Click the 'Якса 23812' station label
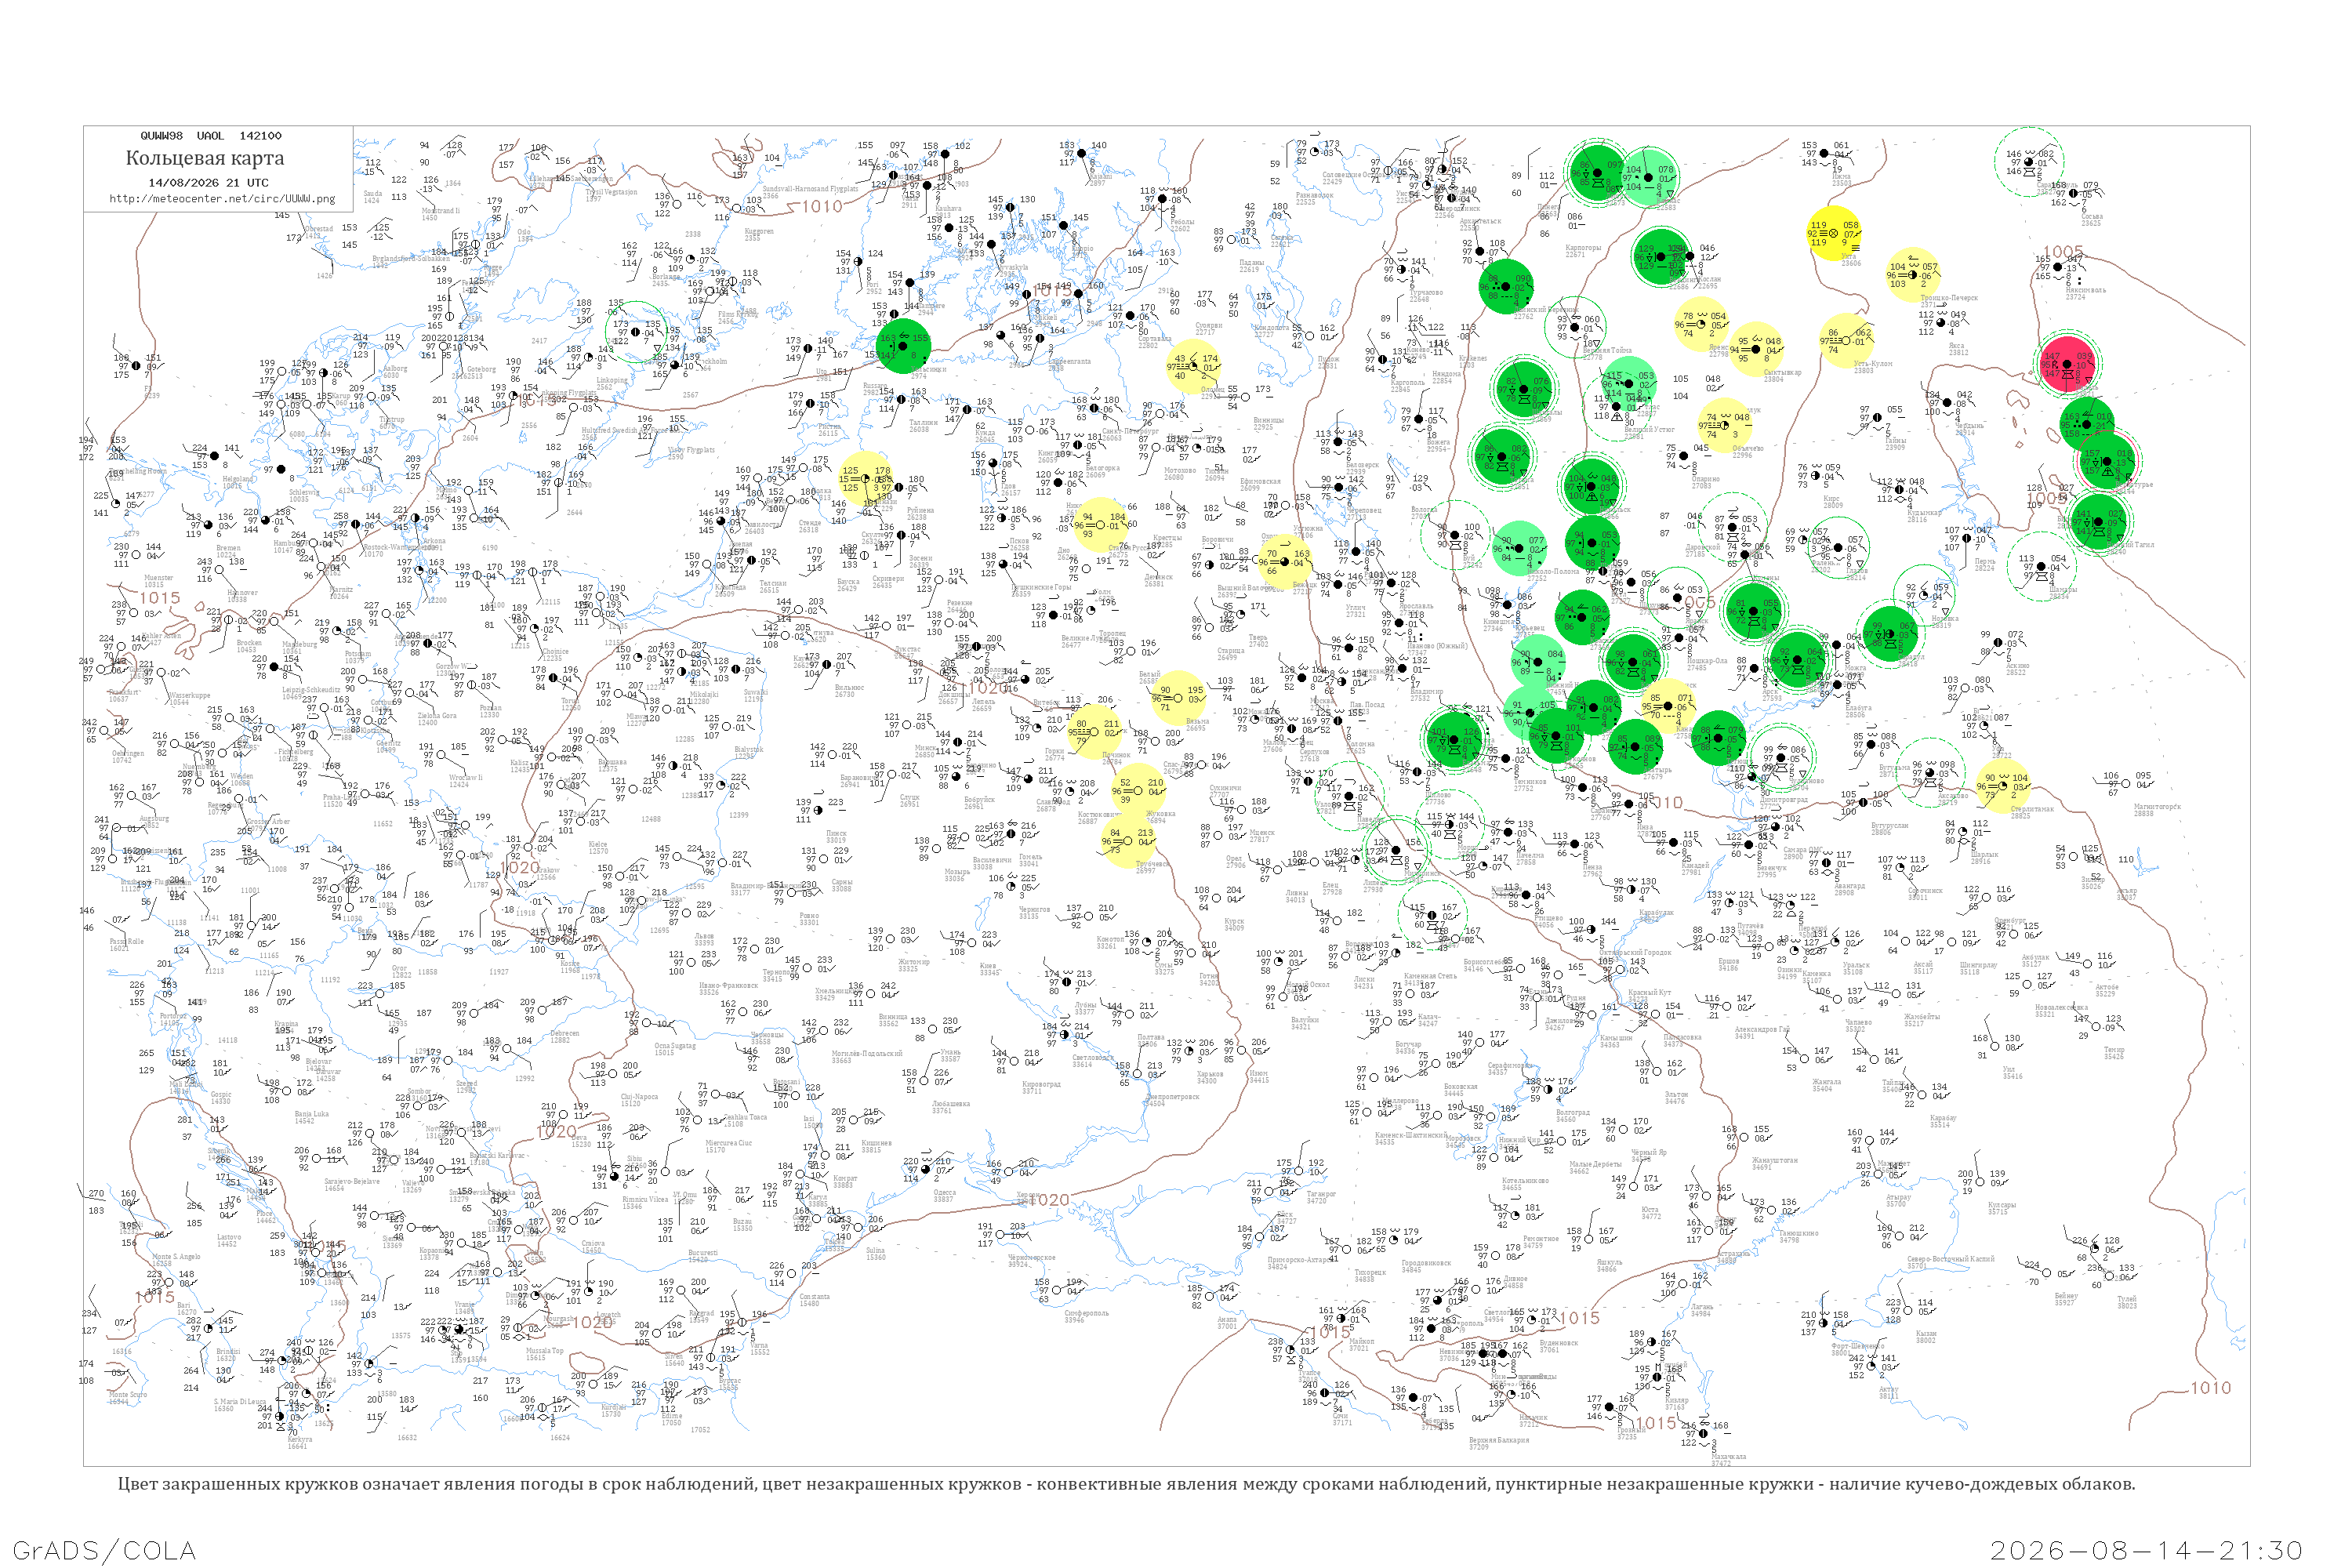 click(1958, 348)
